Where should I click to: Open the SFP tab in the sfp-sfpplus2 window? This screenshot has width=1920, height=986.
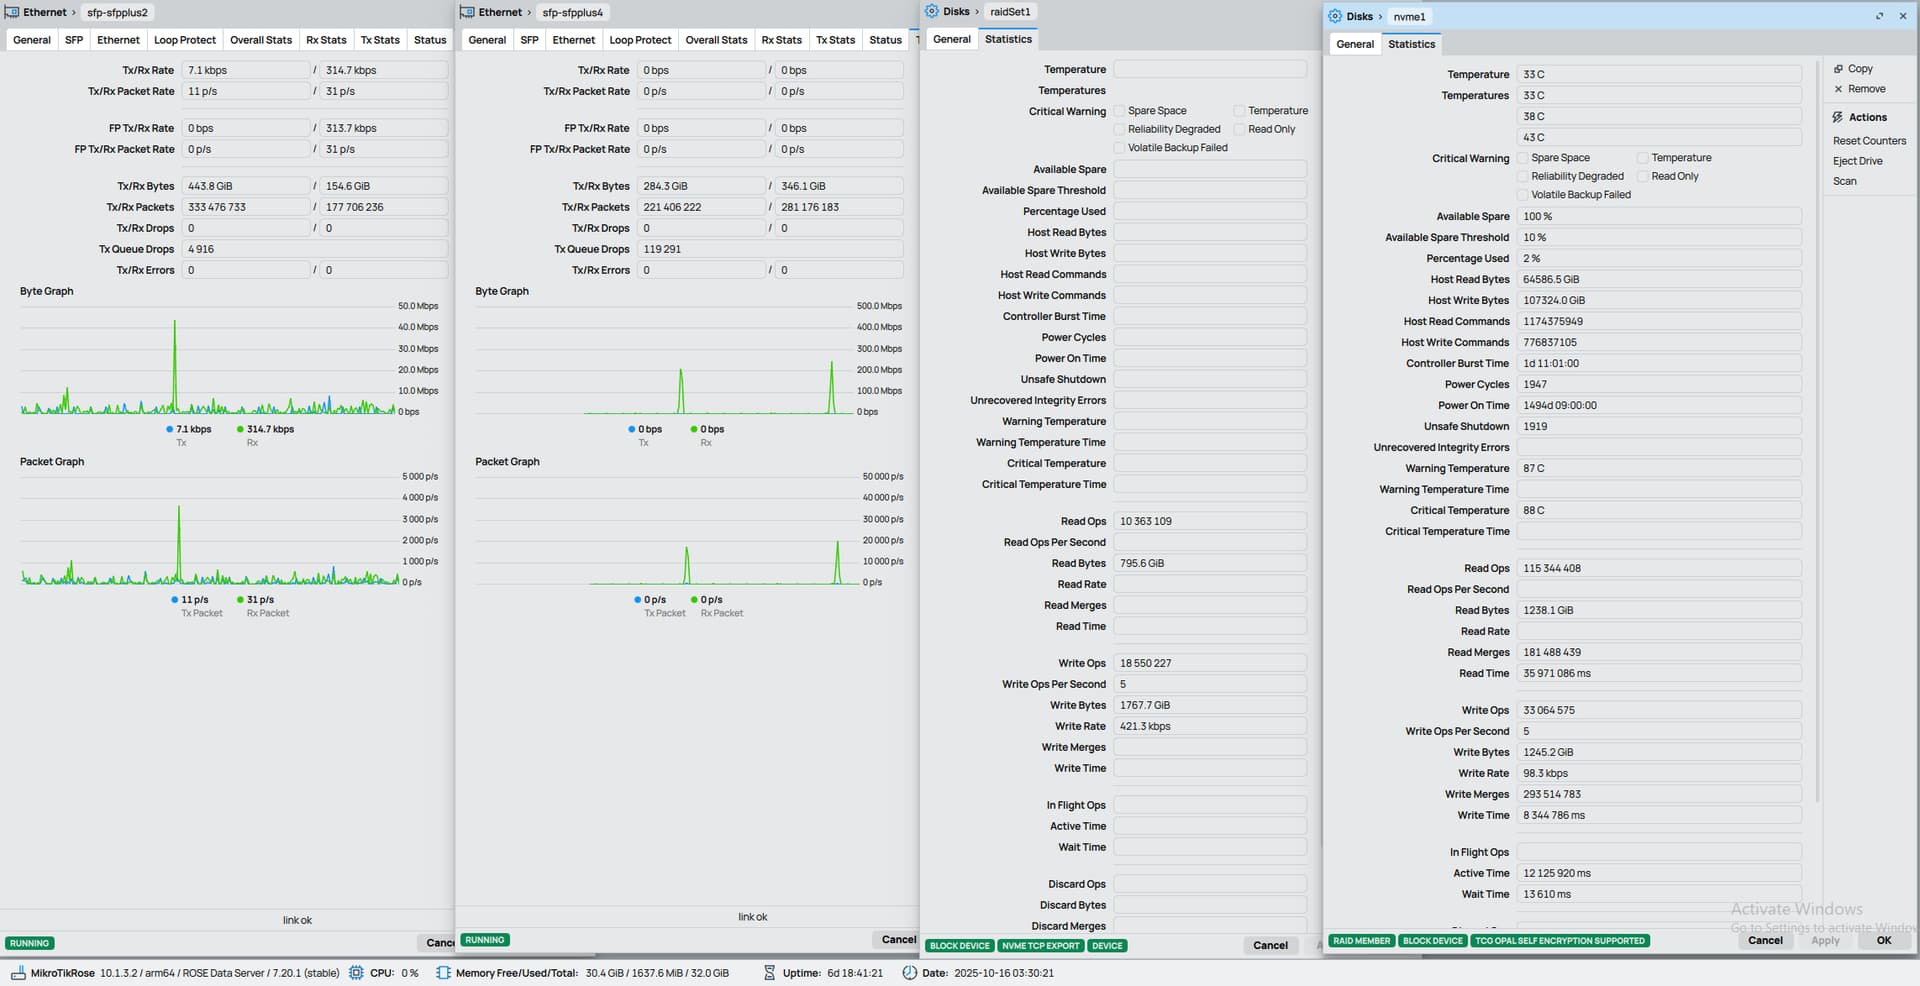click(74, 40)
